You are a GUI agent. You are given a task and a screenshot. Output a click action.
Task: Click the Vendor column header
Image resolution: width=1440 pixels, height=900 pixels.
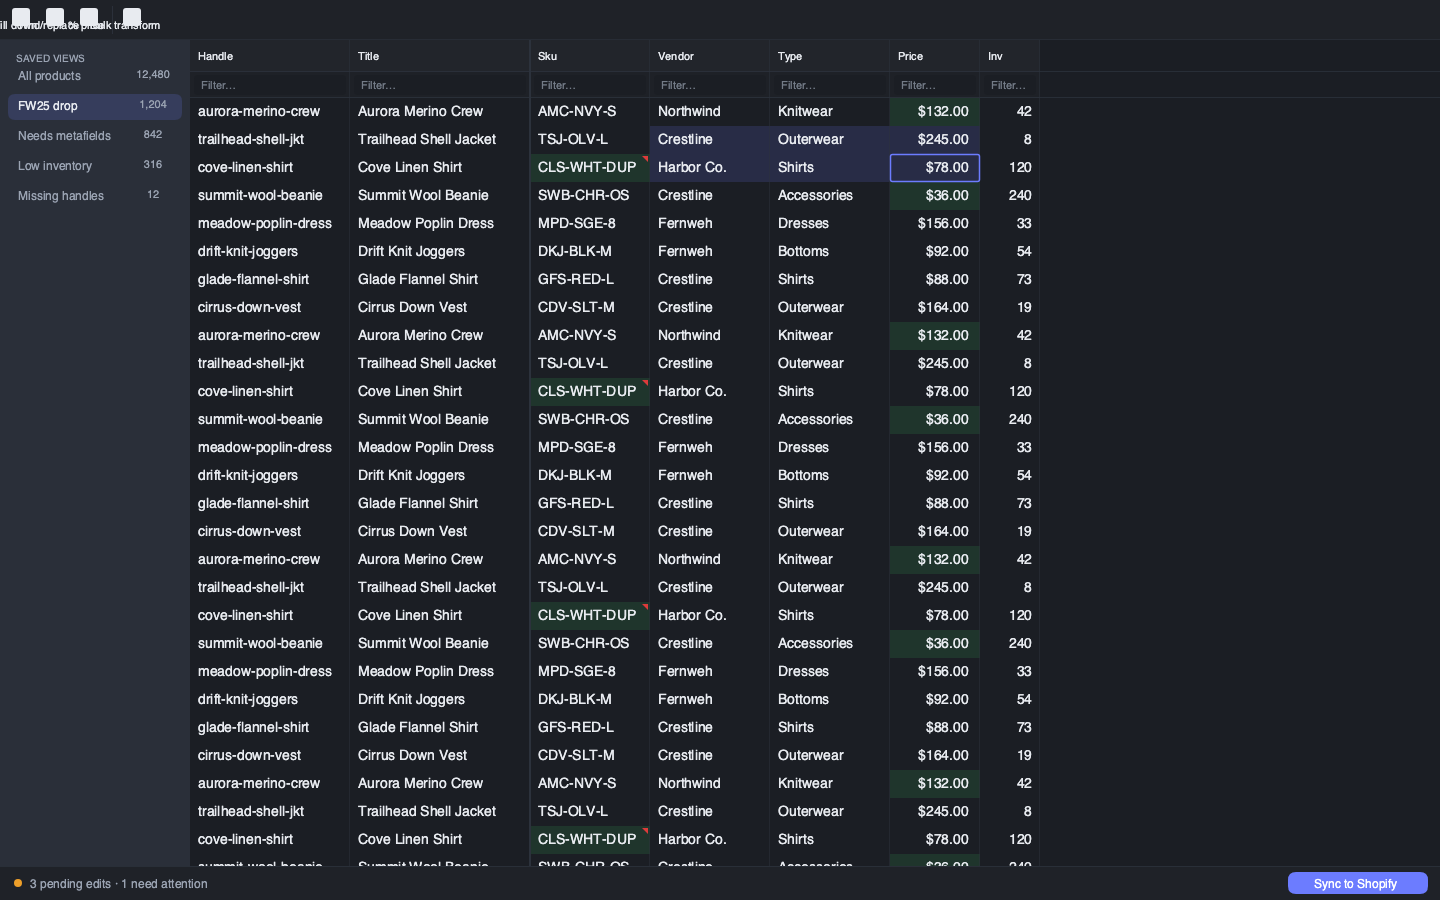point(710,56)
